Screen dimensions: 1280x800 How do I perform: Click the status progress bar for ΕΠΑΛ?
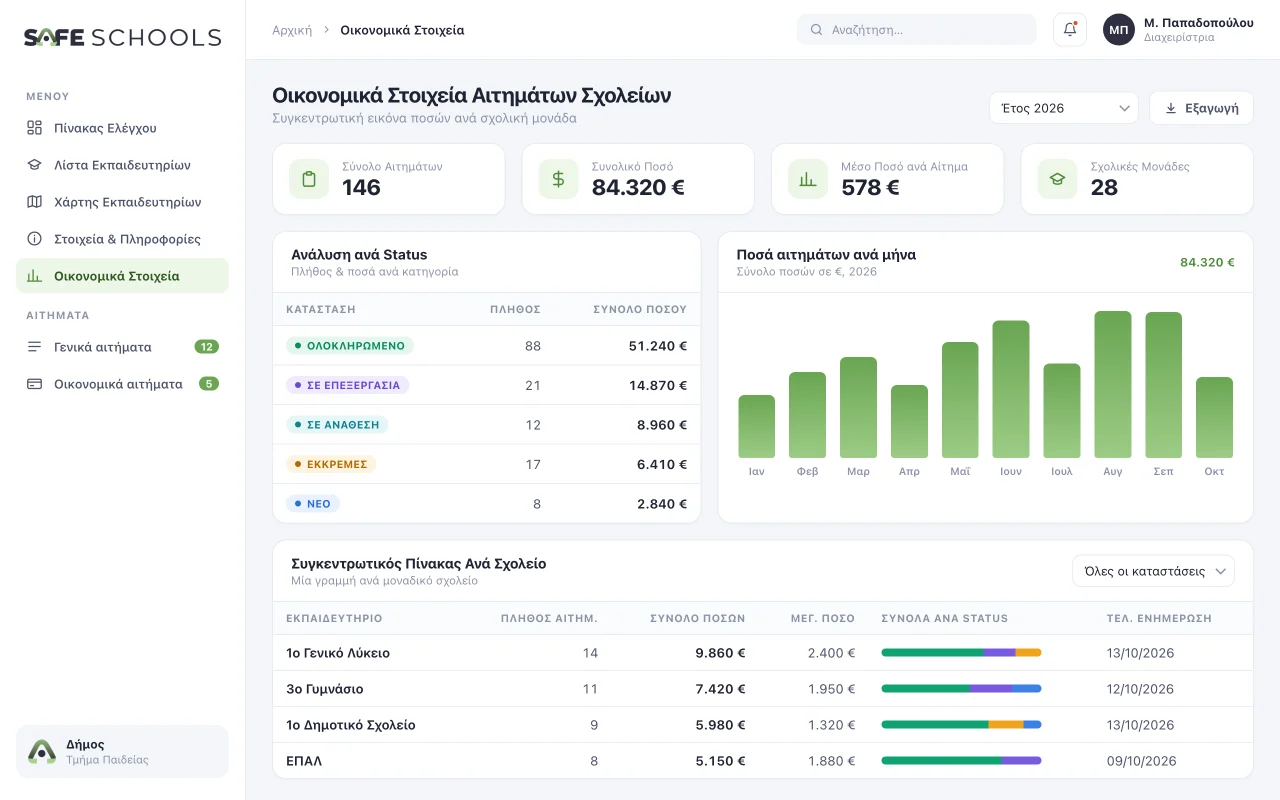961,761
